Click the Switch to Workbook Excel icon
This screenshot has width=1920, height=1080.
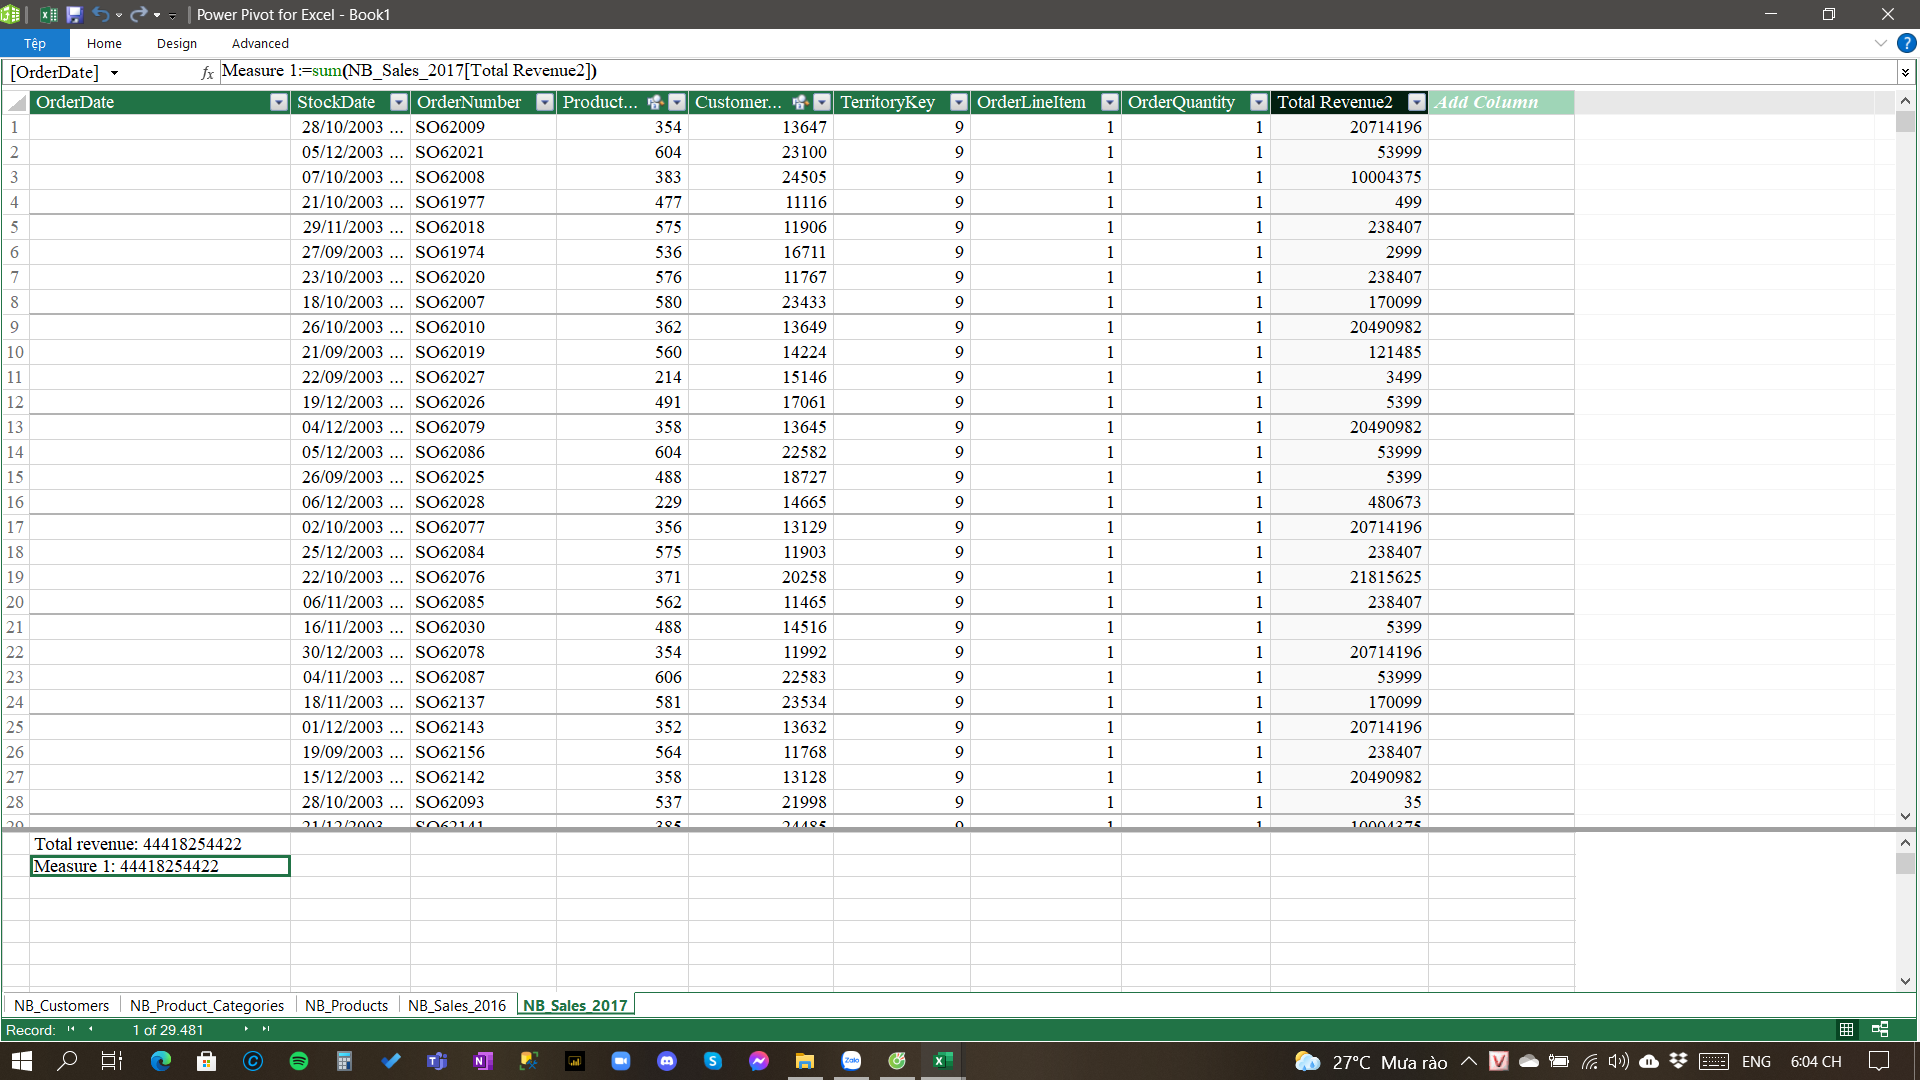48,14
